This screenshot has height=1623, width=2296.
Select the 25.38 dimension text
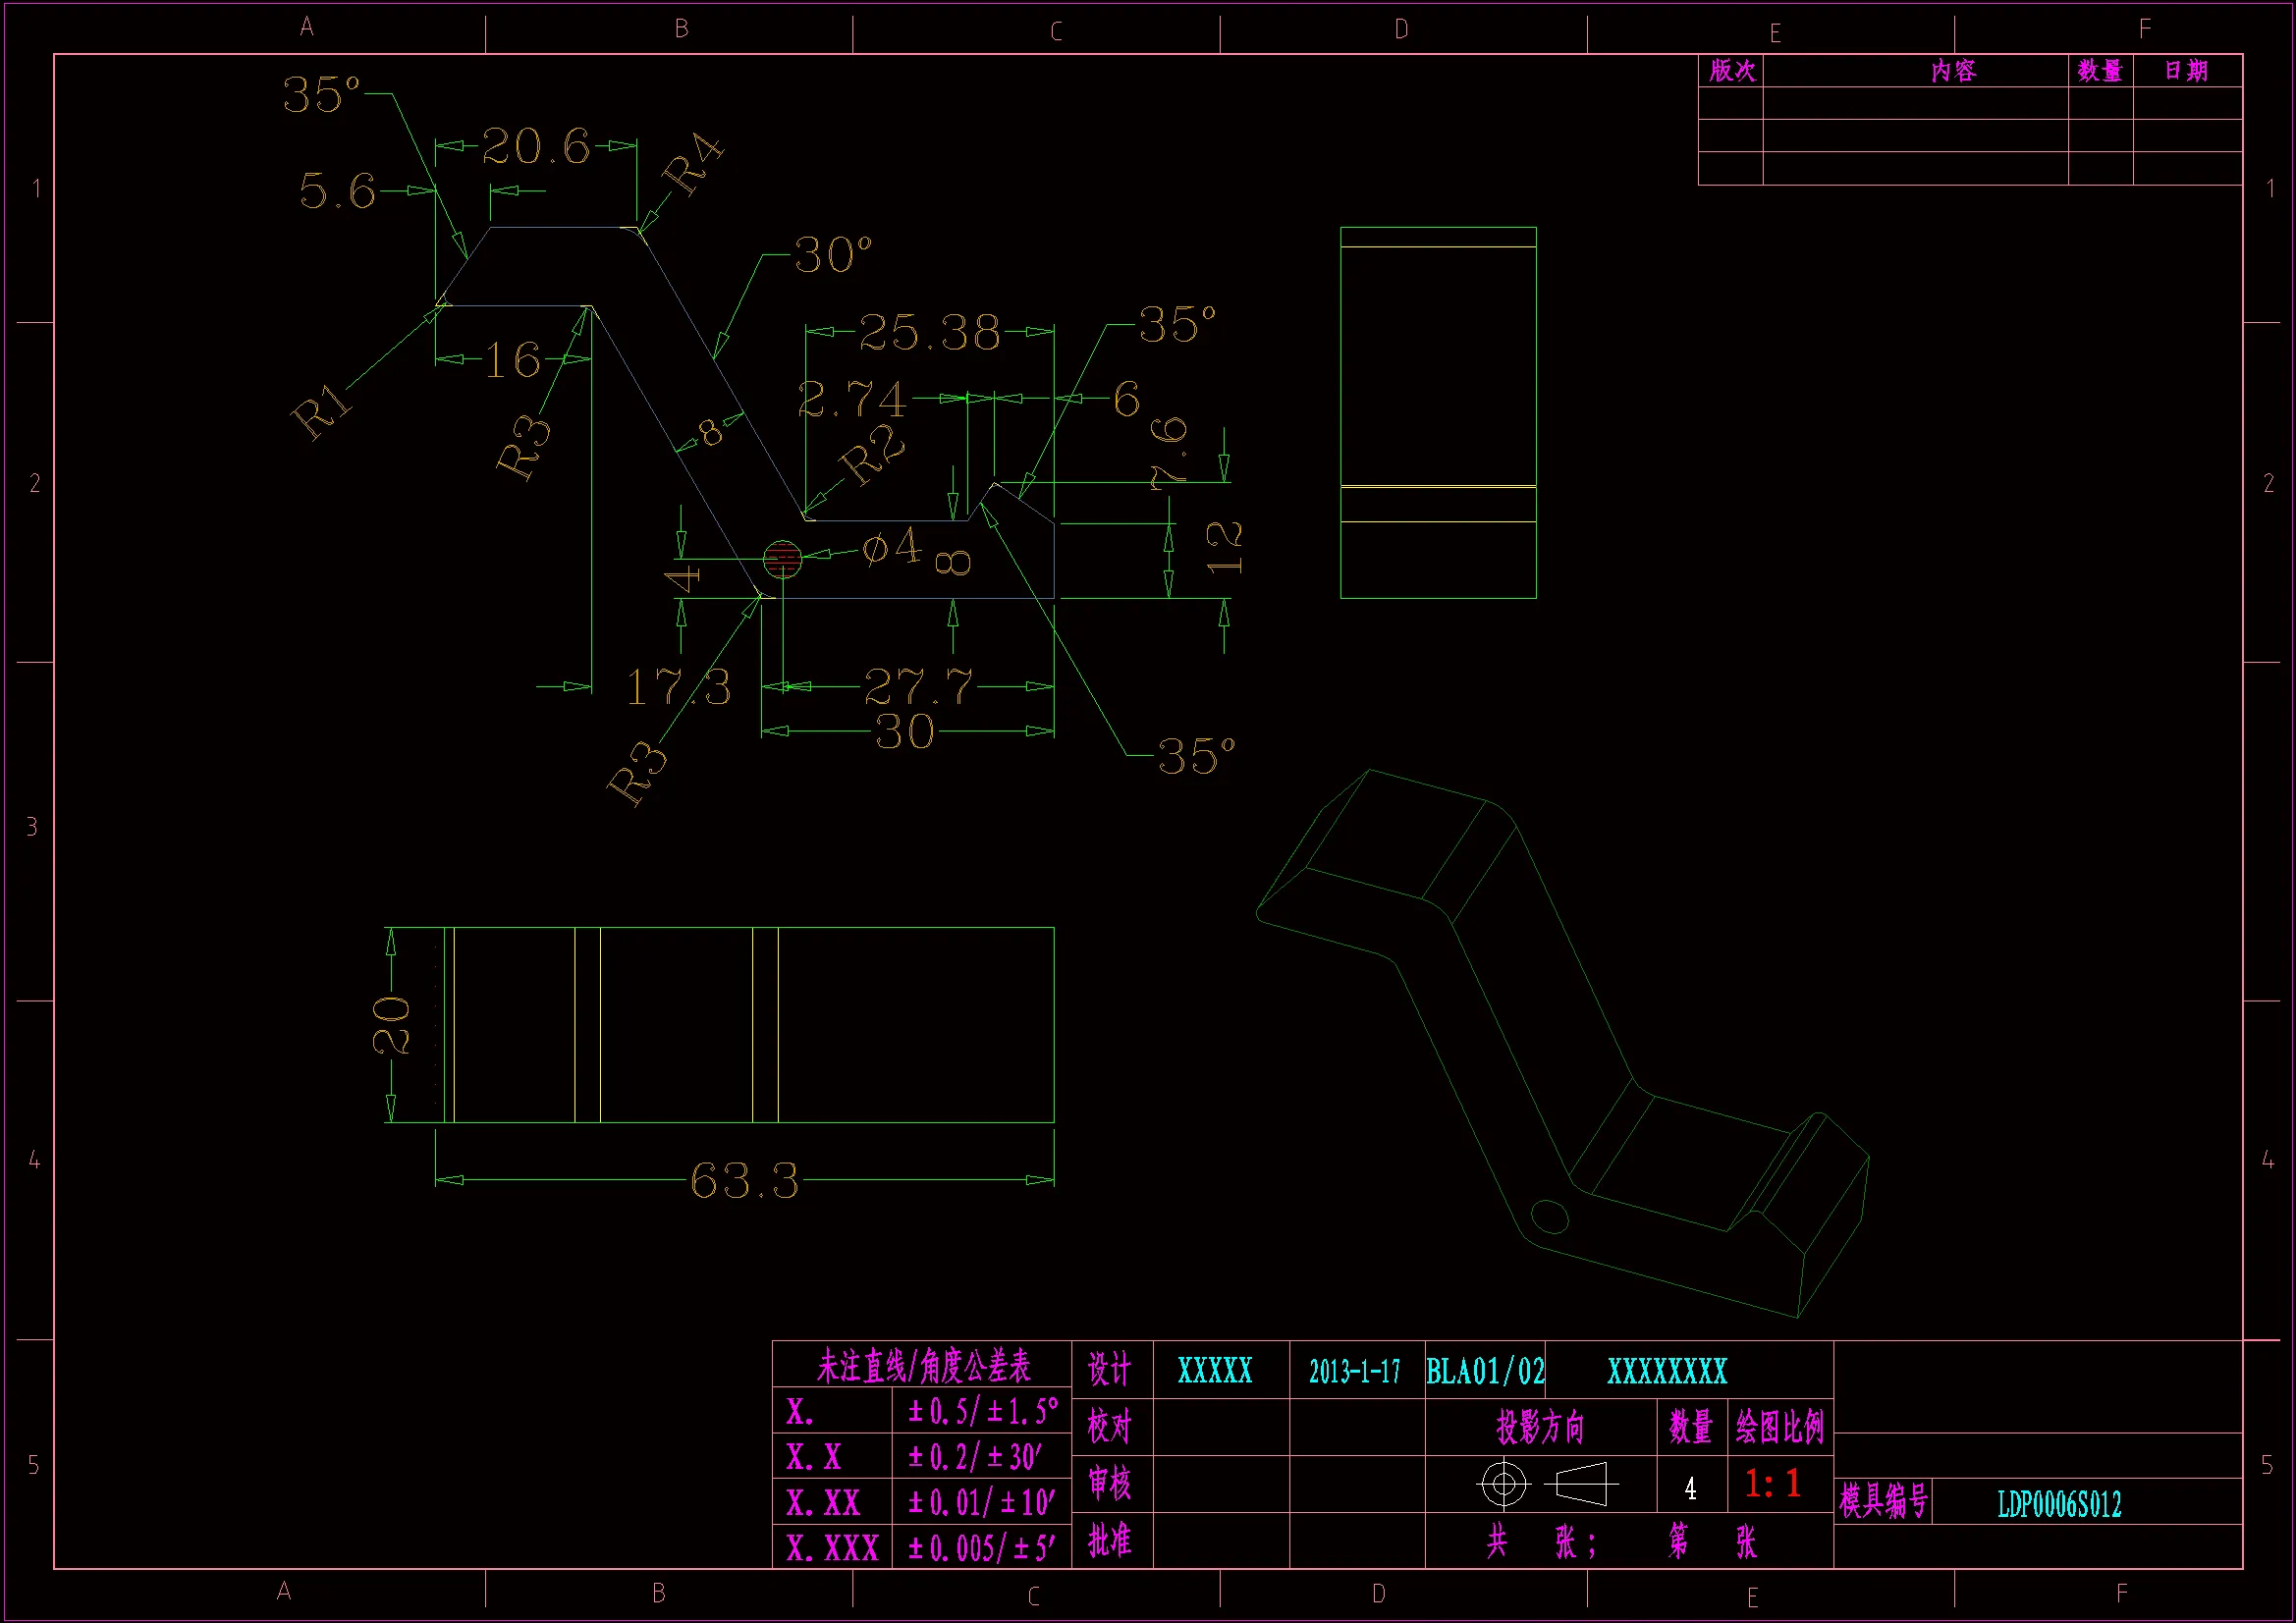(929, 333)
